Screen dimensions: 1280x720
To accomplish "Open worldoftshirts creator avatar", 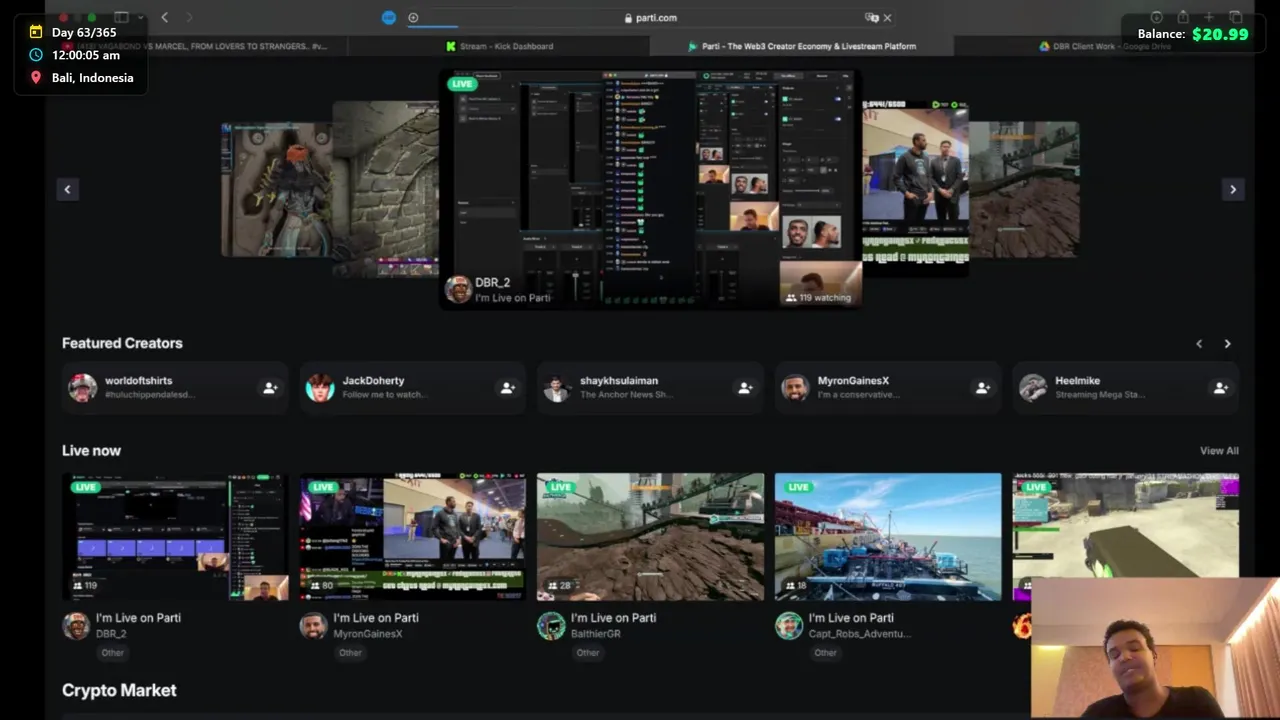I will [83, 388].
